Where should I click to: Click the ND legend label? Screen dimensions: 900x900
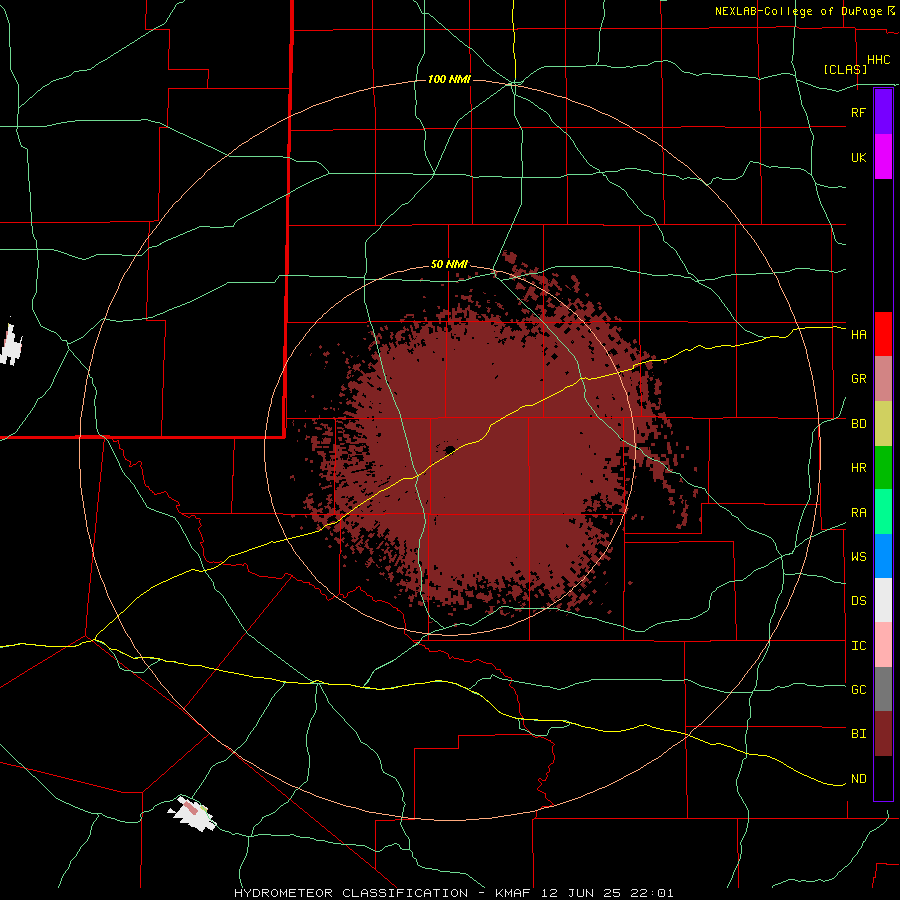pyautogui.click(x=858, y=779)
